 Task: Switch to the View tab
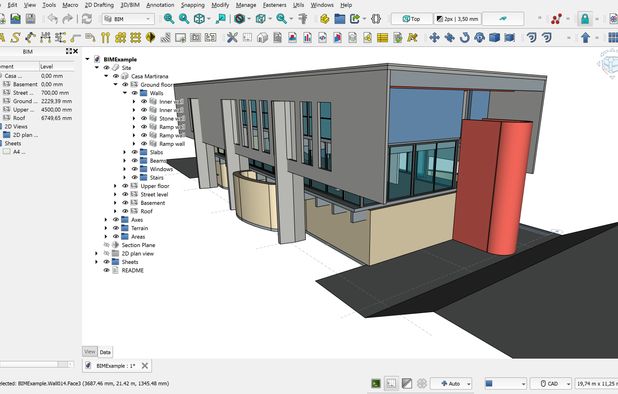90,351
